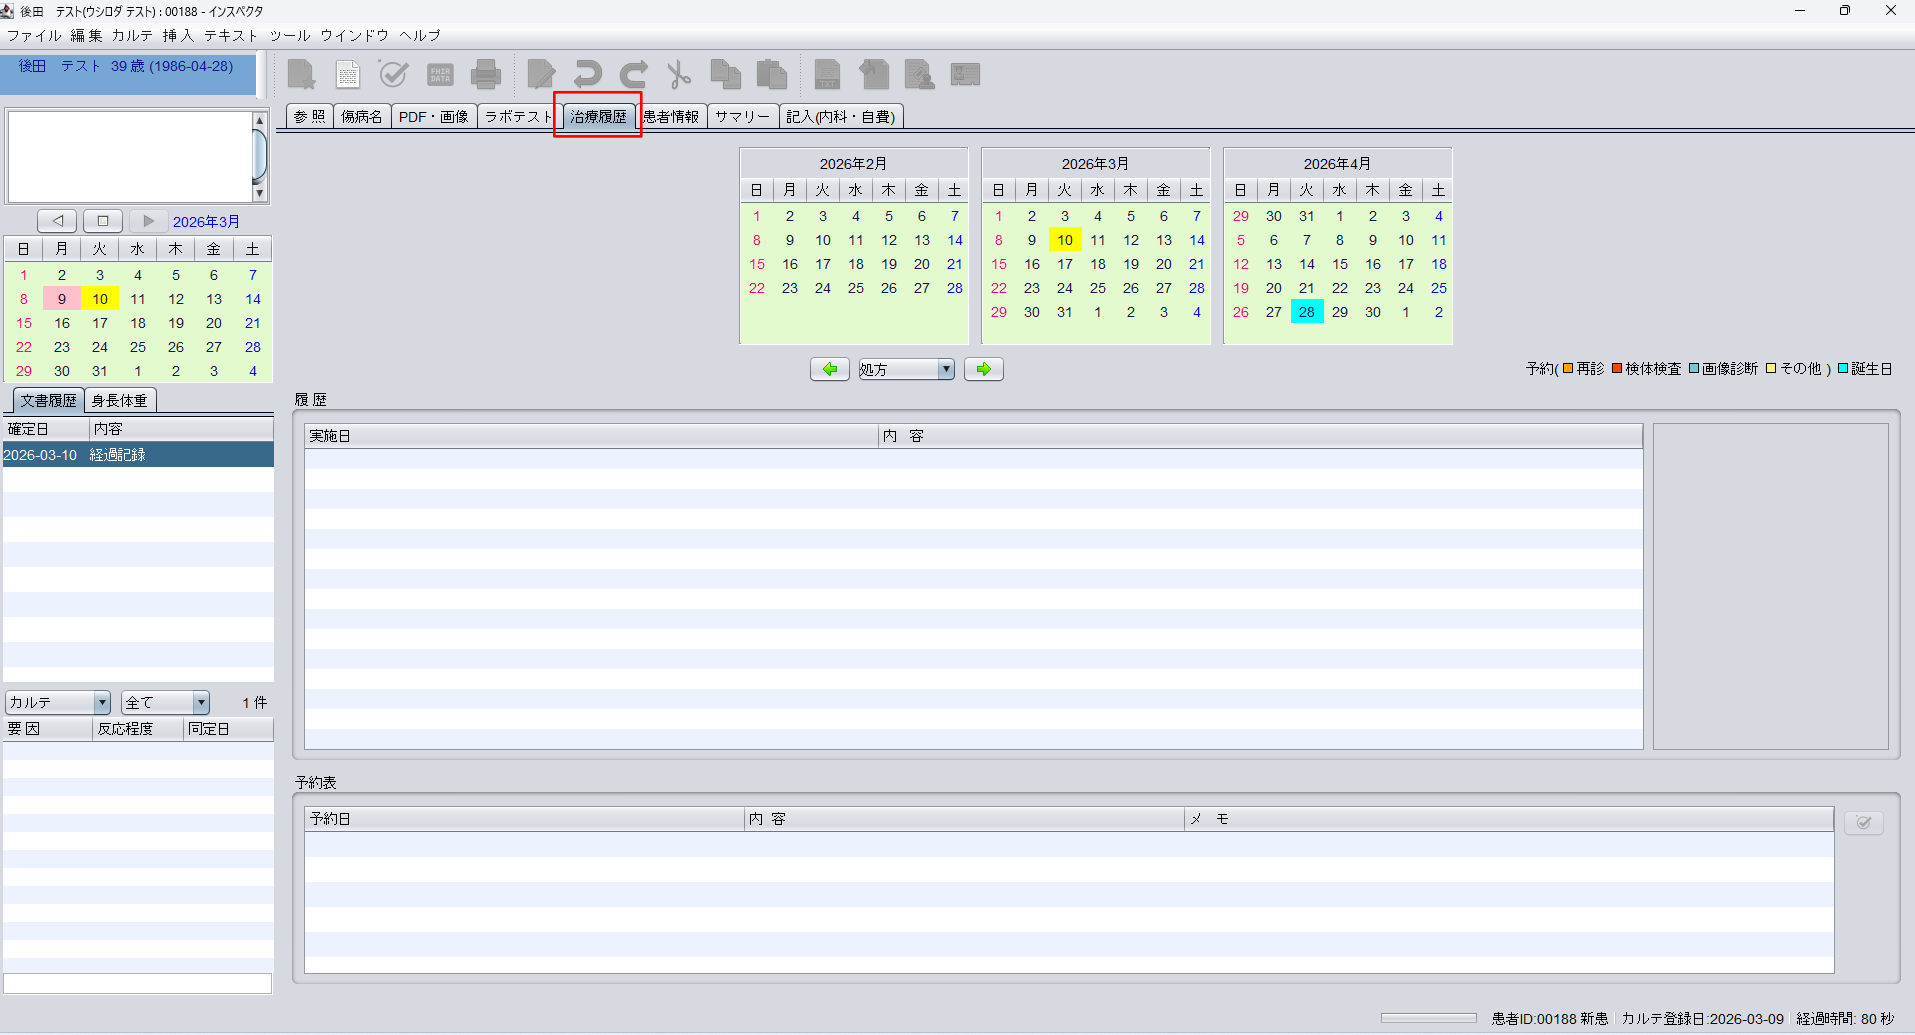Screen dimensions: 1915x1035
Task: Click previous month triangle in left calendar
Action: pos(57,221)
